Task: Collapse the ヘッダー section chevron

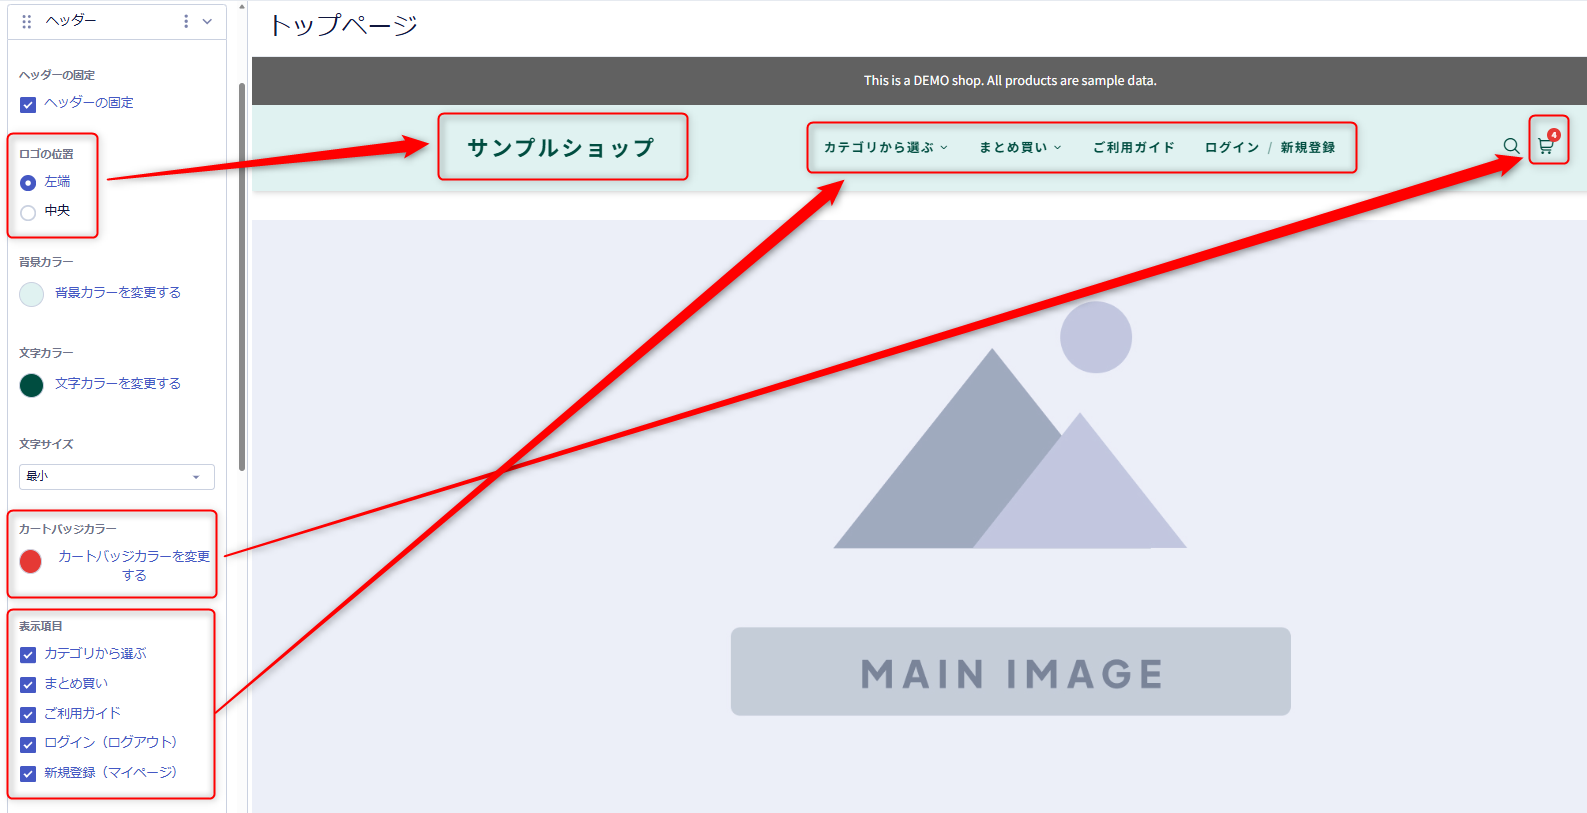Action: 207,21
